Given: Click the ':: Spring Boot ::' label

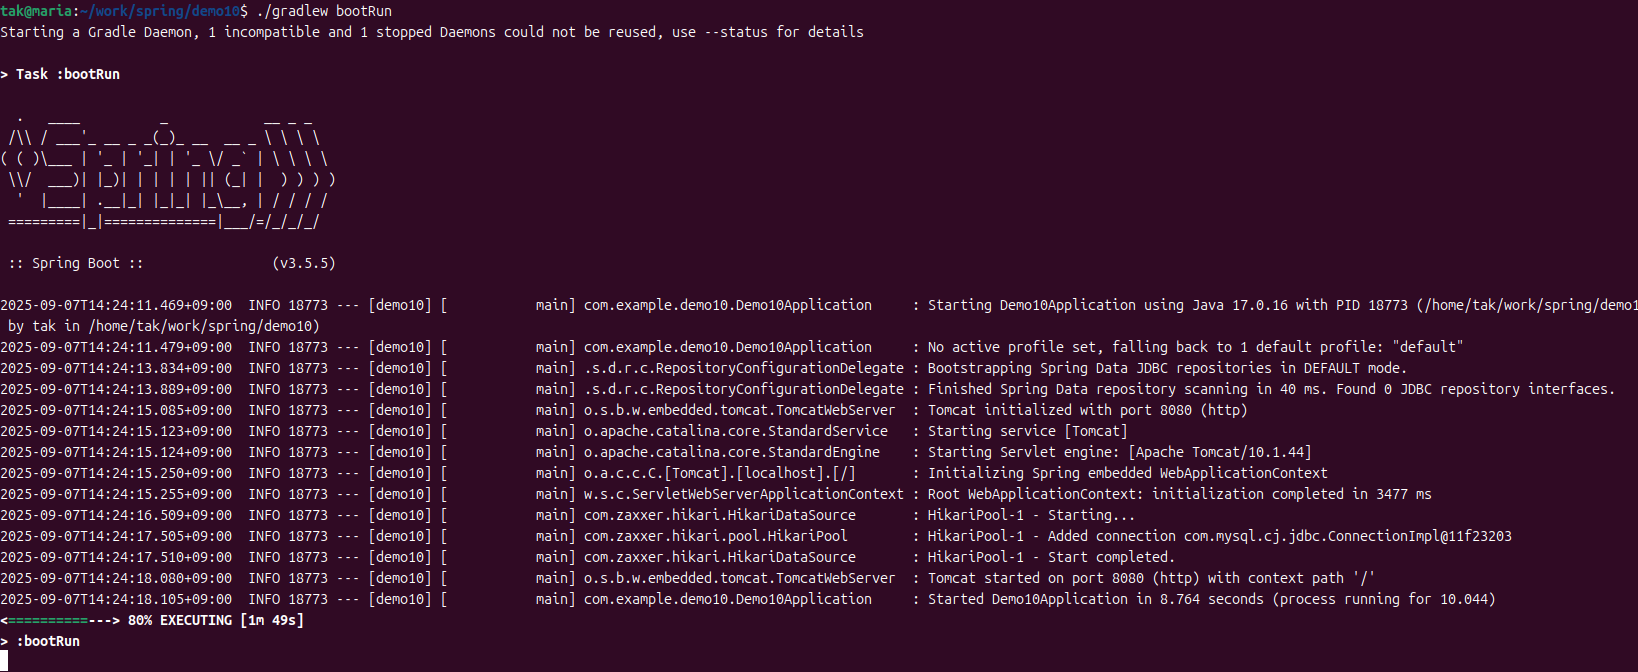Looking at the screenshot, I should coord(76,263).
